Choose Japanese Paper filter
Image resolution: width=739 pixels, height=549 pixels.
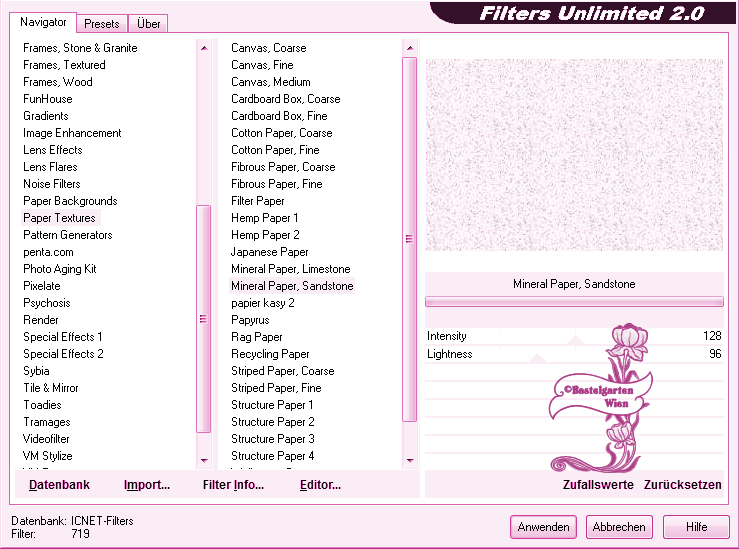[270, 252]
